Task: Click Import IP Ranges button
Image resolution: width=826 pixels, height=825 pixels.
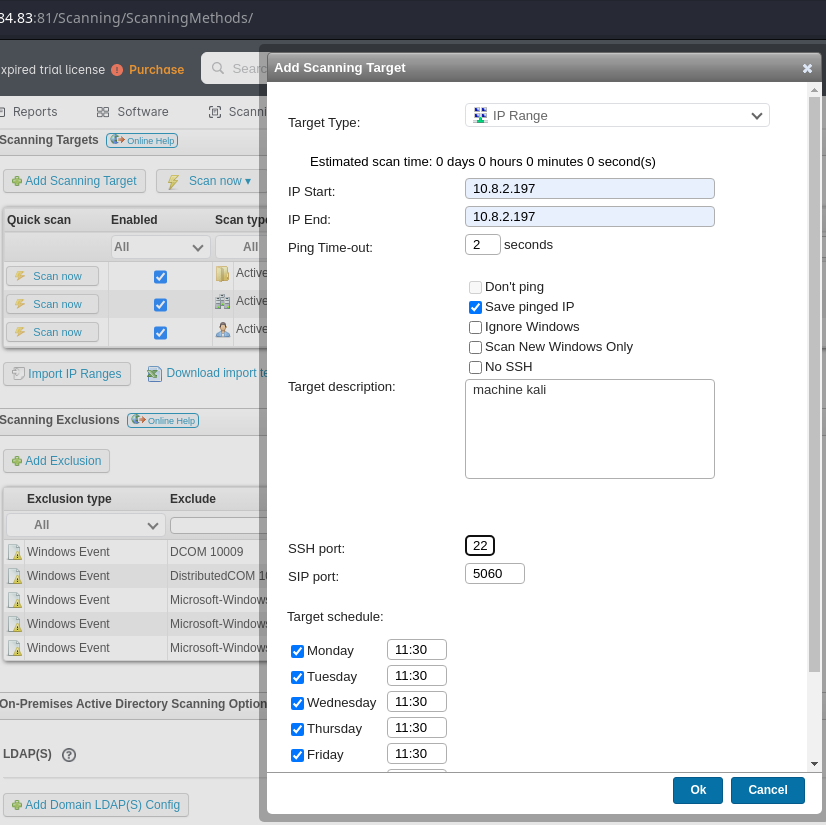Action: [x=67, y=374]
